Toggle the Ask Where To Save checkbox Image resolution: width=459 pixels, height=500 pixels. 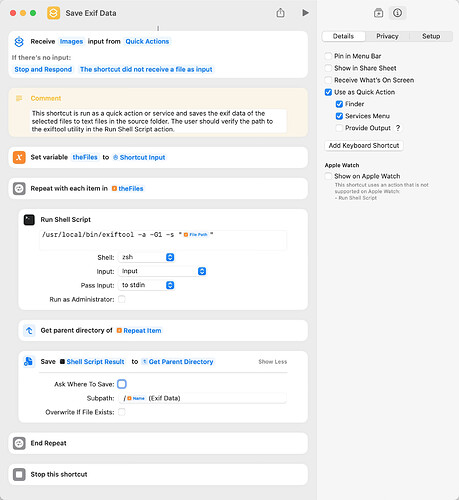pos(122,384)
